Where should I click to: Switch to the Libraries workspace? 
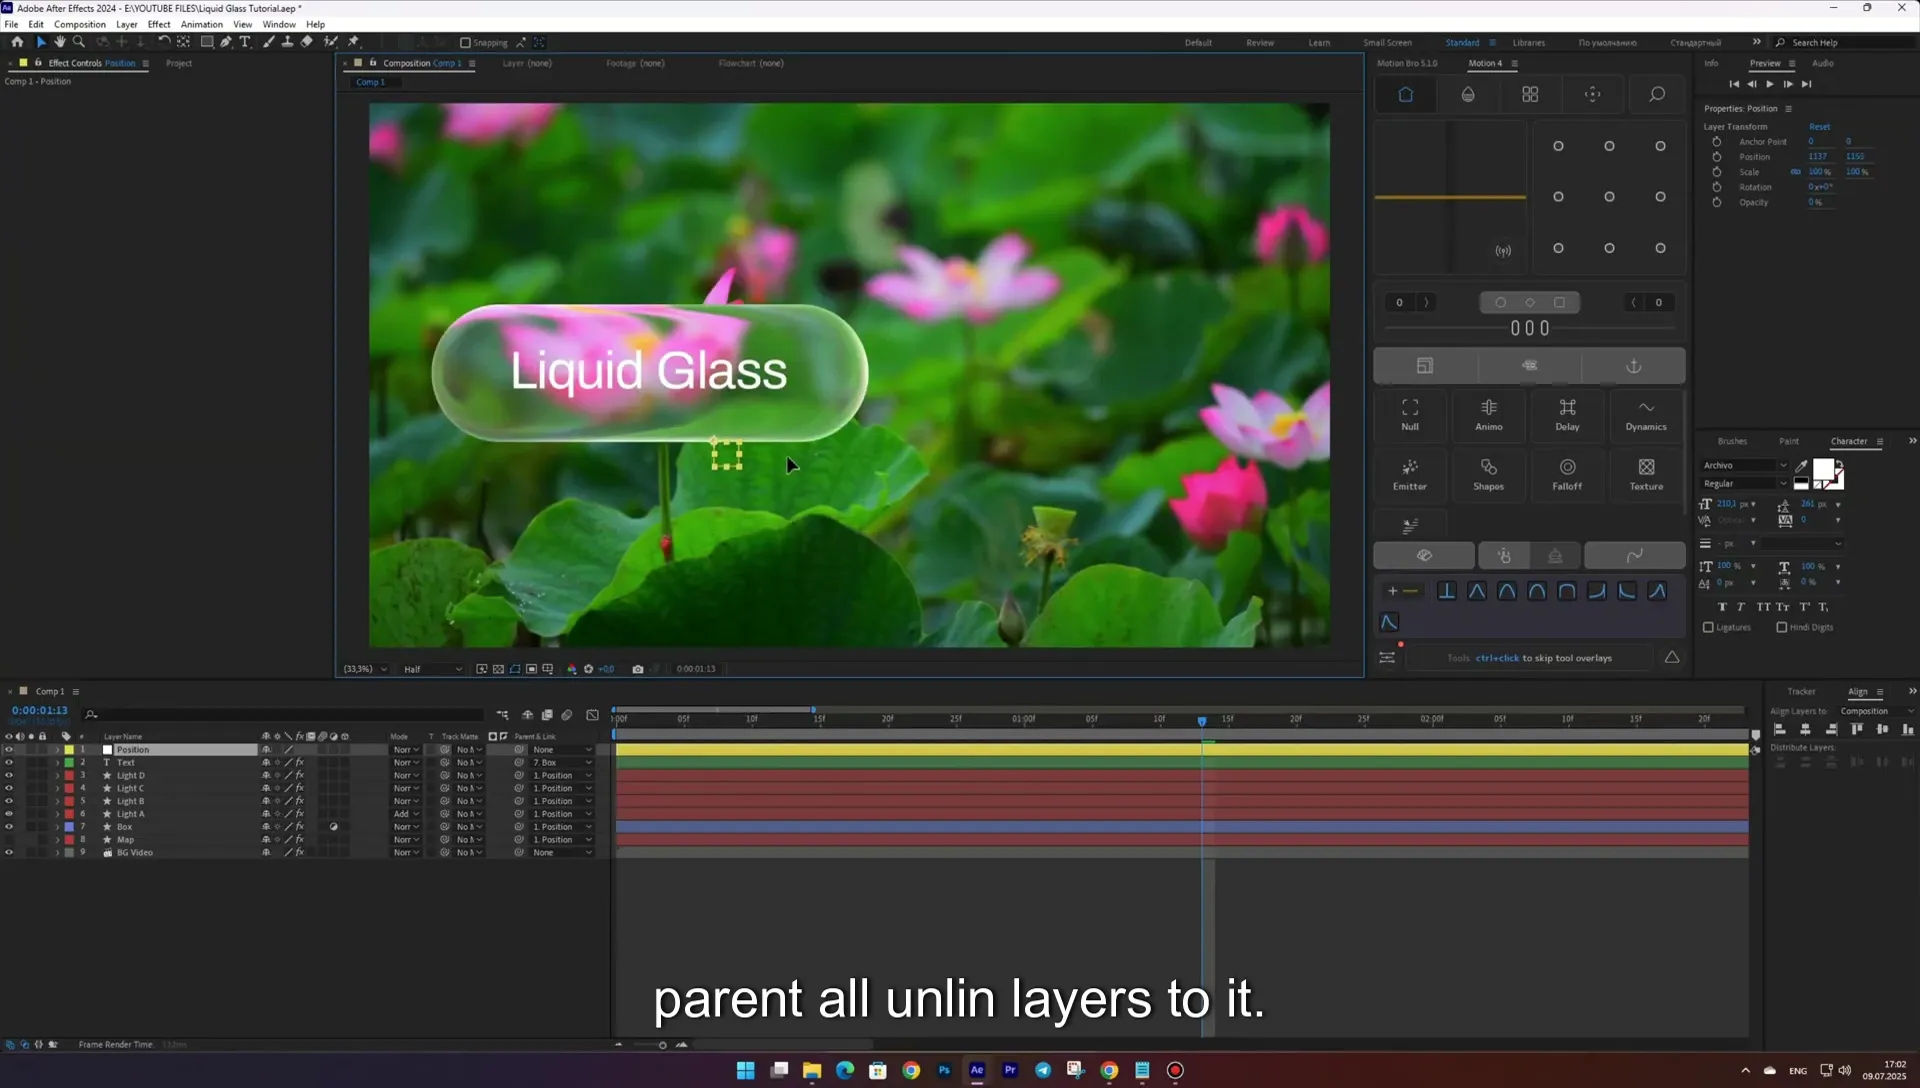[x=1528, y=43]
